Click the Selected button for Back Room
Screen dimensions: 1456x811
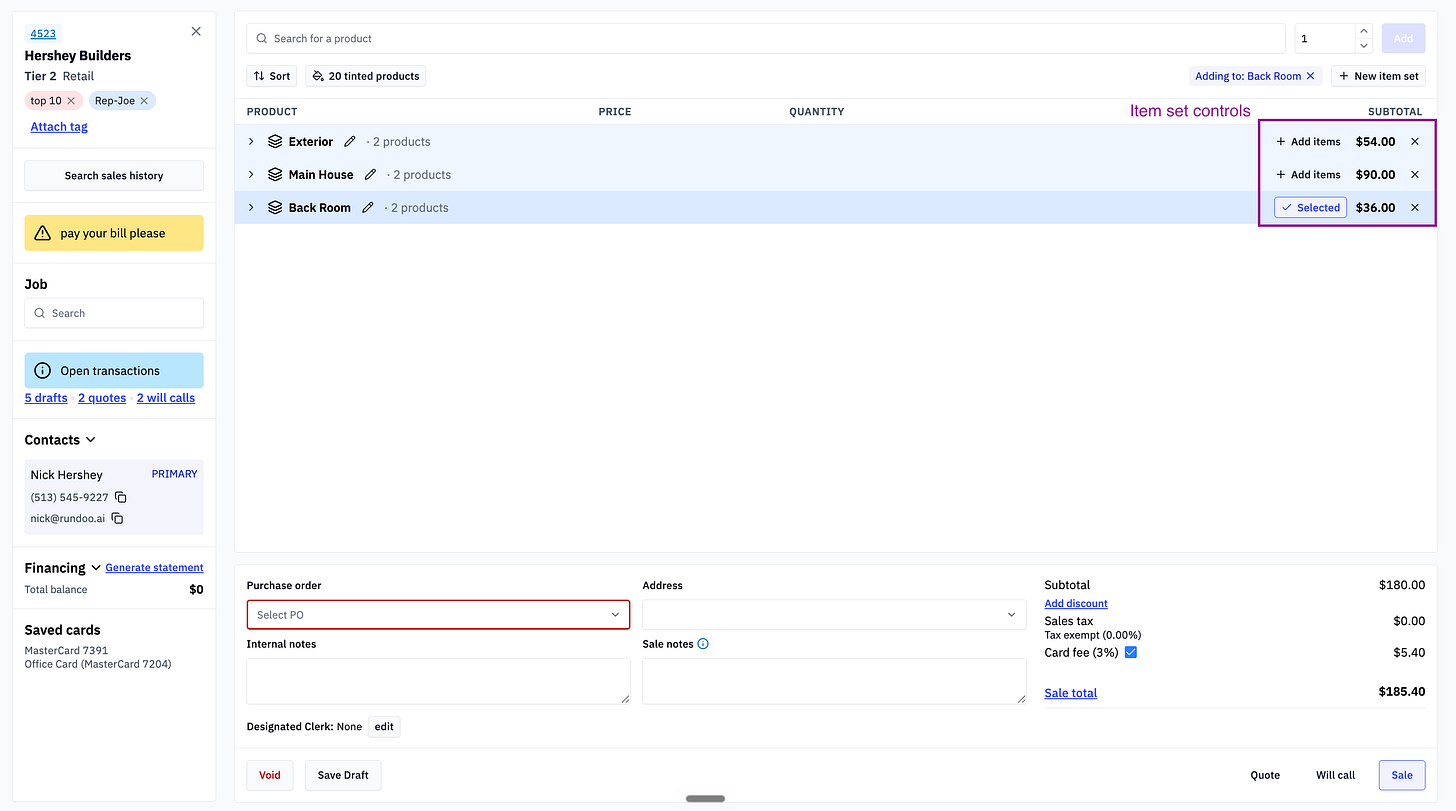click(x=1310, y=208)
